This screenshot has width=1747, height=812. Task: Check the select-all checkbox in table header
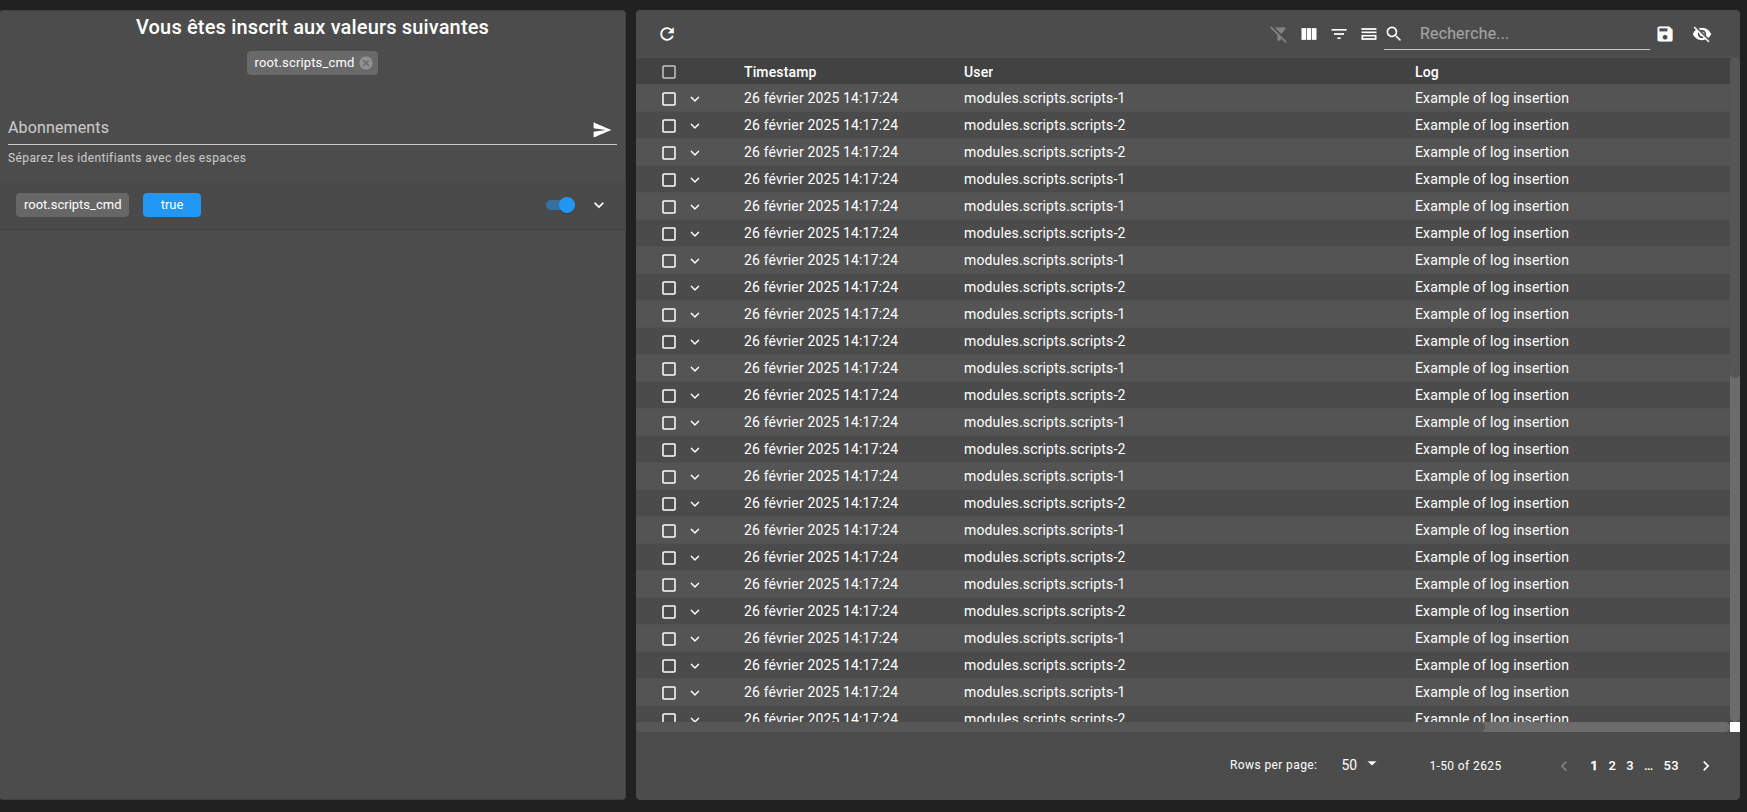click(669, 72)
